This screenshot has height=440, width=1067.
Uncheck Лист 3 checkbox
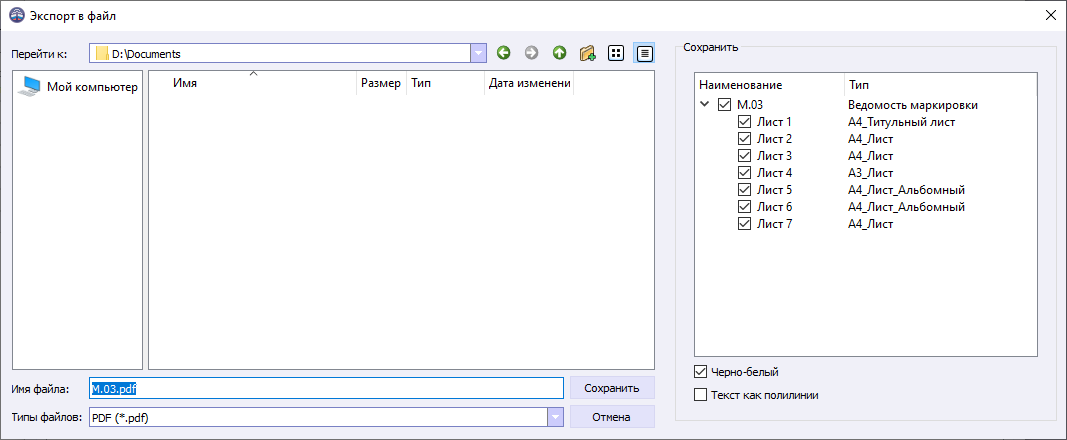744,156
